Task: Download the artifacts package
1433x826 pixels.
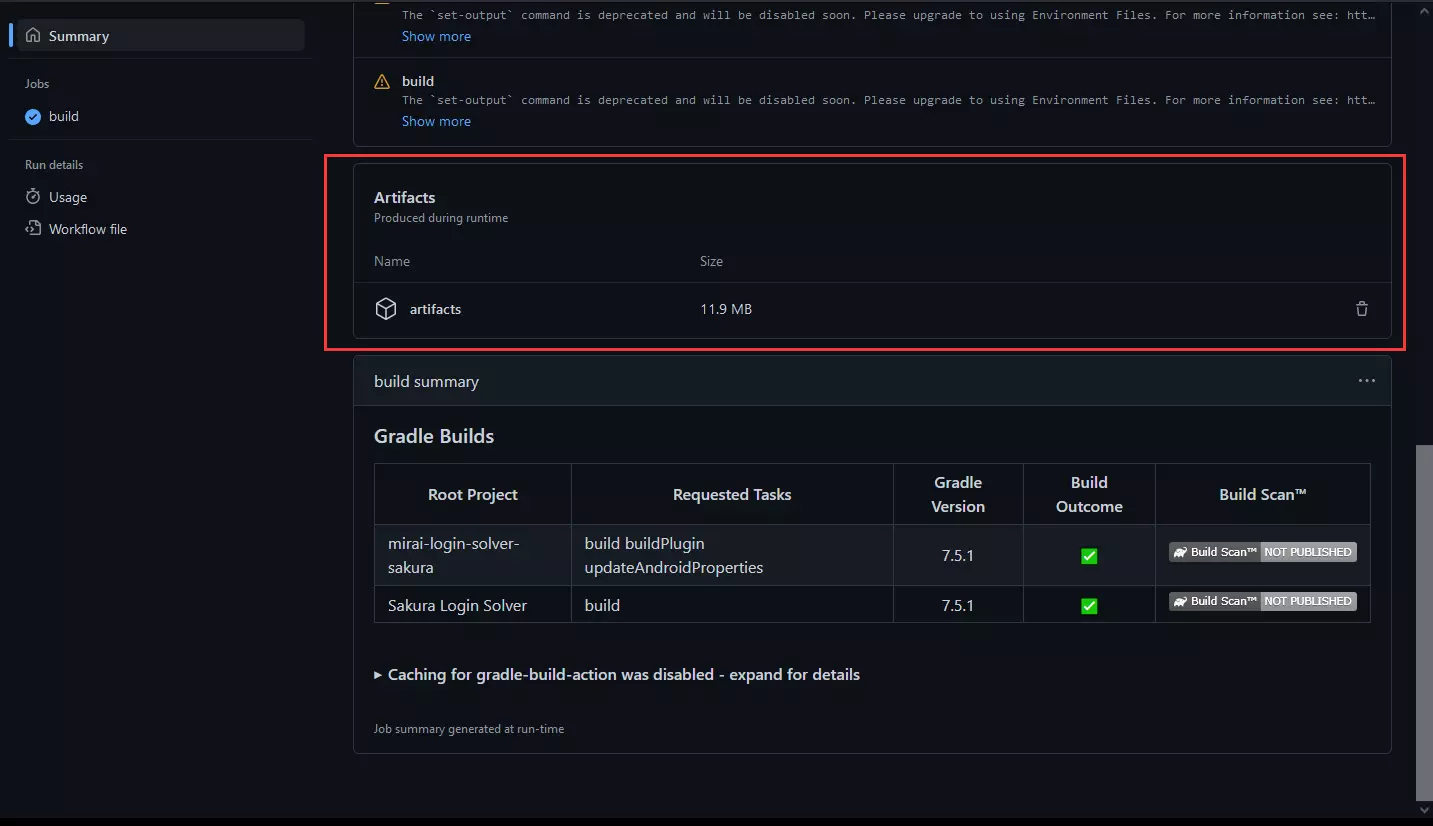Action: [x=435, y=309]
